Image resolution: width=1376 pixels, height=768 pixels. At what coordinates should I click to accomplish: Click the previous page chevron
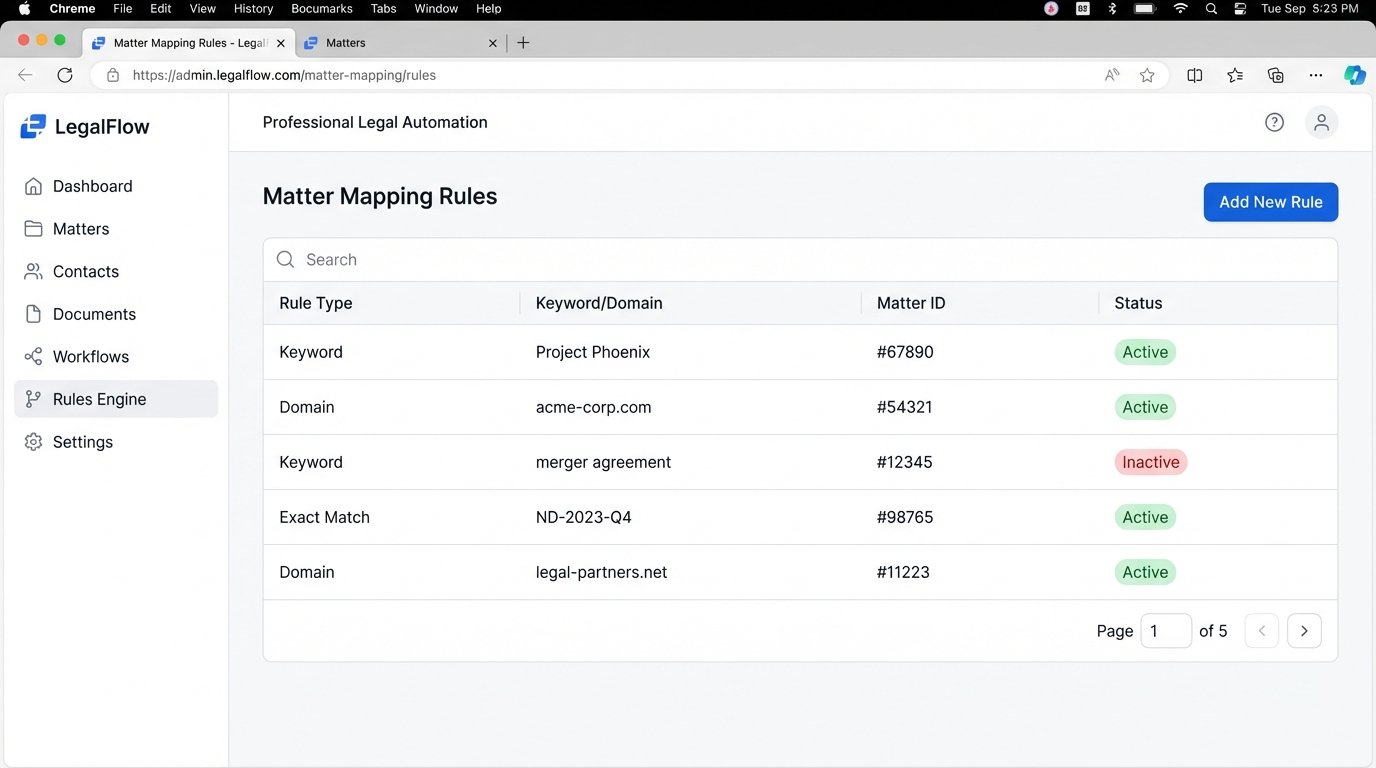pos(1261,631)
